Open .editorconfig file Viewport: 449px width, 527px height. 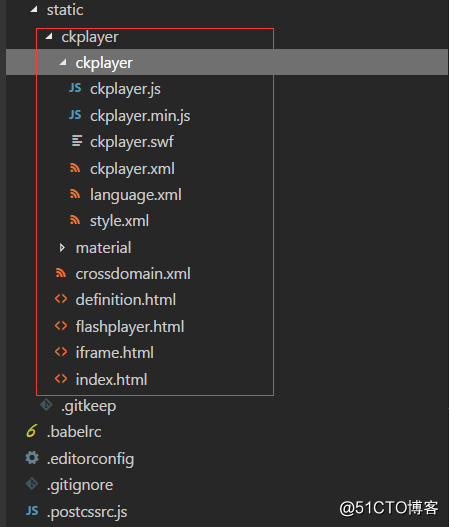coord(90,459)
